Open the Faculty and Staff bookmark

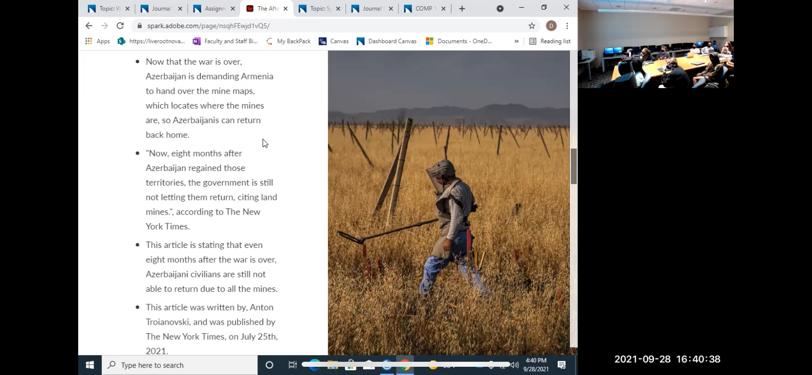[x=225, y=41]
